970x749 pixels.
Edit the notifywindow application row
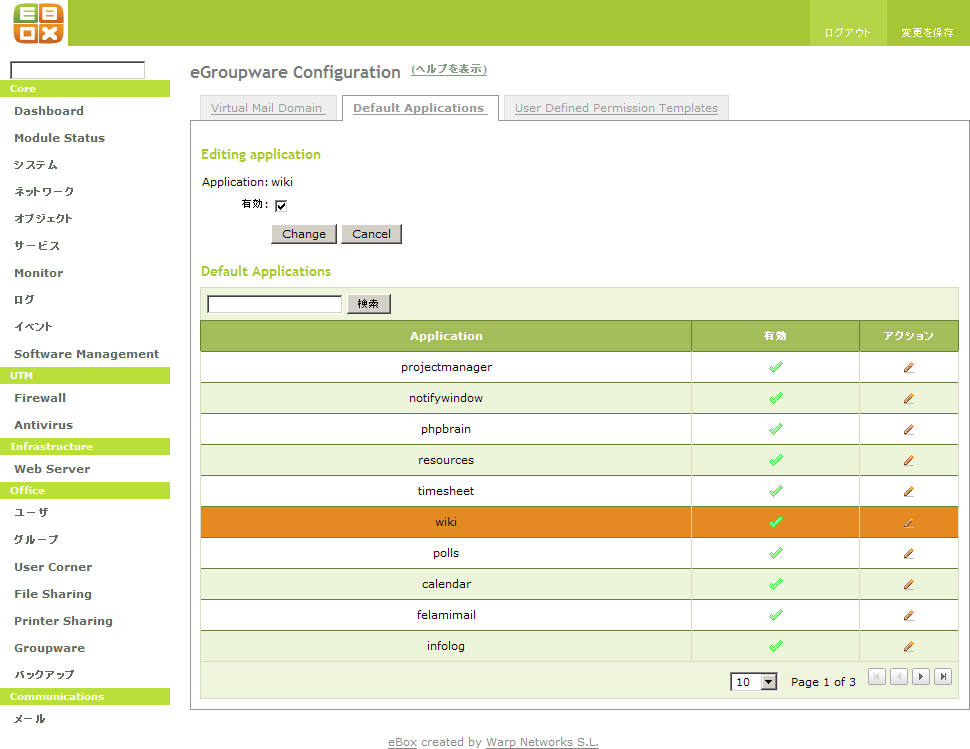pyautogui.click(x=908, y=398)
